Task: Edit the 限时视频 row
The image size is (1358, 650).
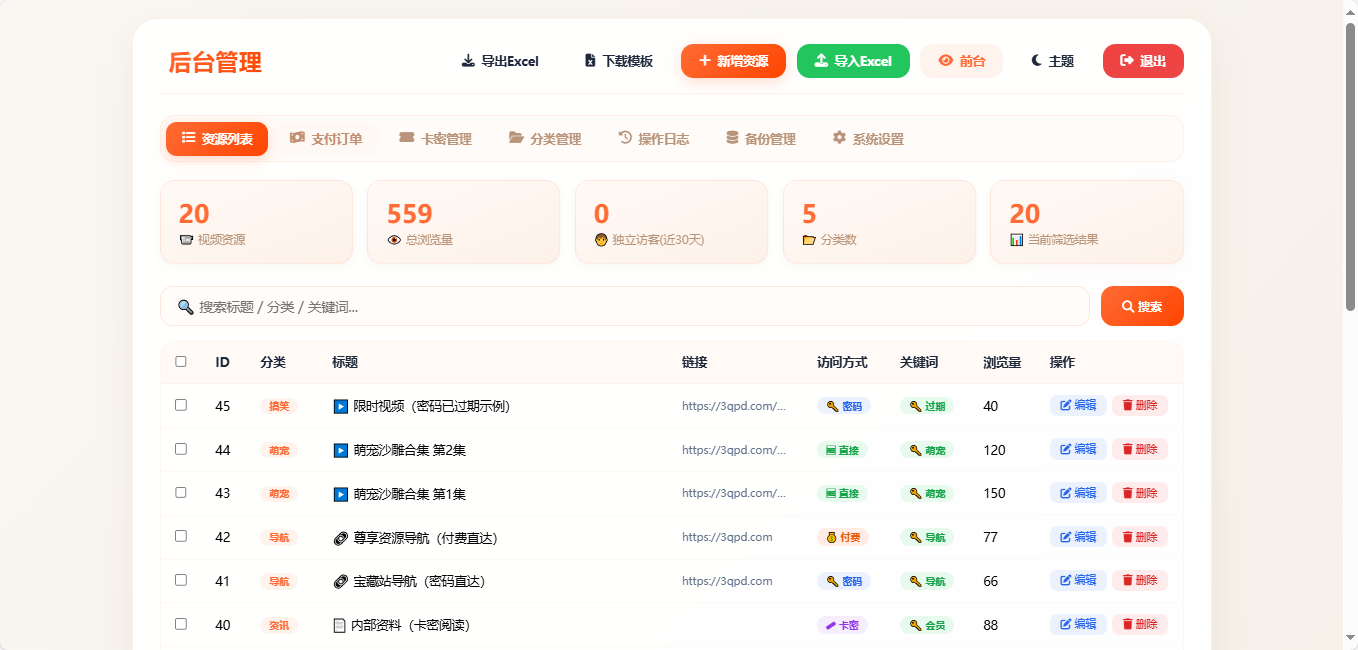Action: (x=1078, y=405)
